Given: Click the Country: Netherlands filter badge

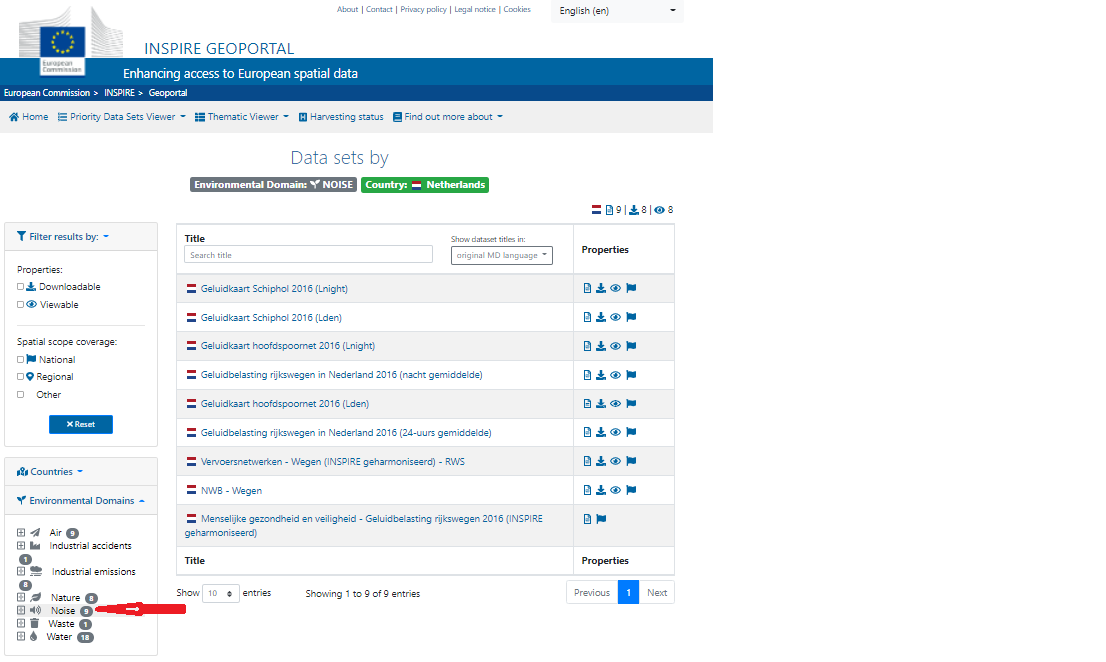Looking at the screenshot, I should pyautogui.click(x=425, y=185).
